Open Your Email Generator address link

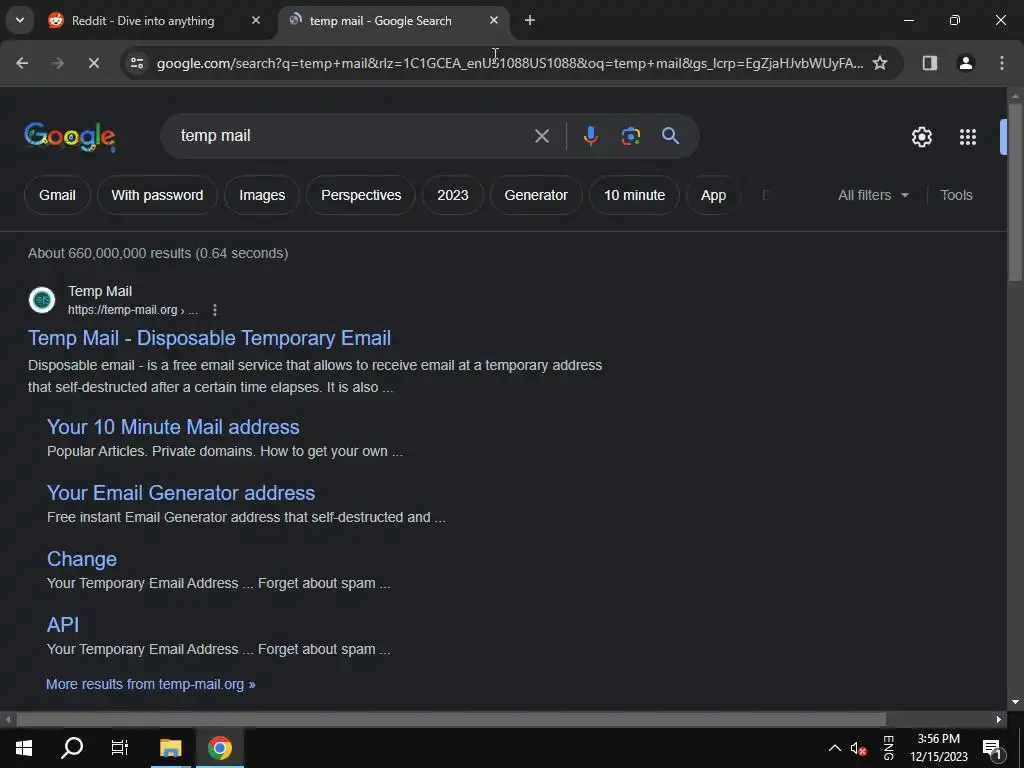pos(181,493)
